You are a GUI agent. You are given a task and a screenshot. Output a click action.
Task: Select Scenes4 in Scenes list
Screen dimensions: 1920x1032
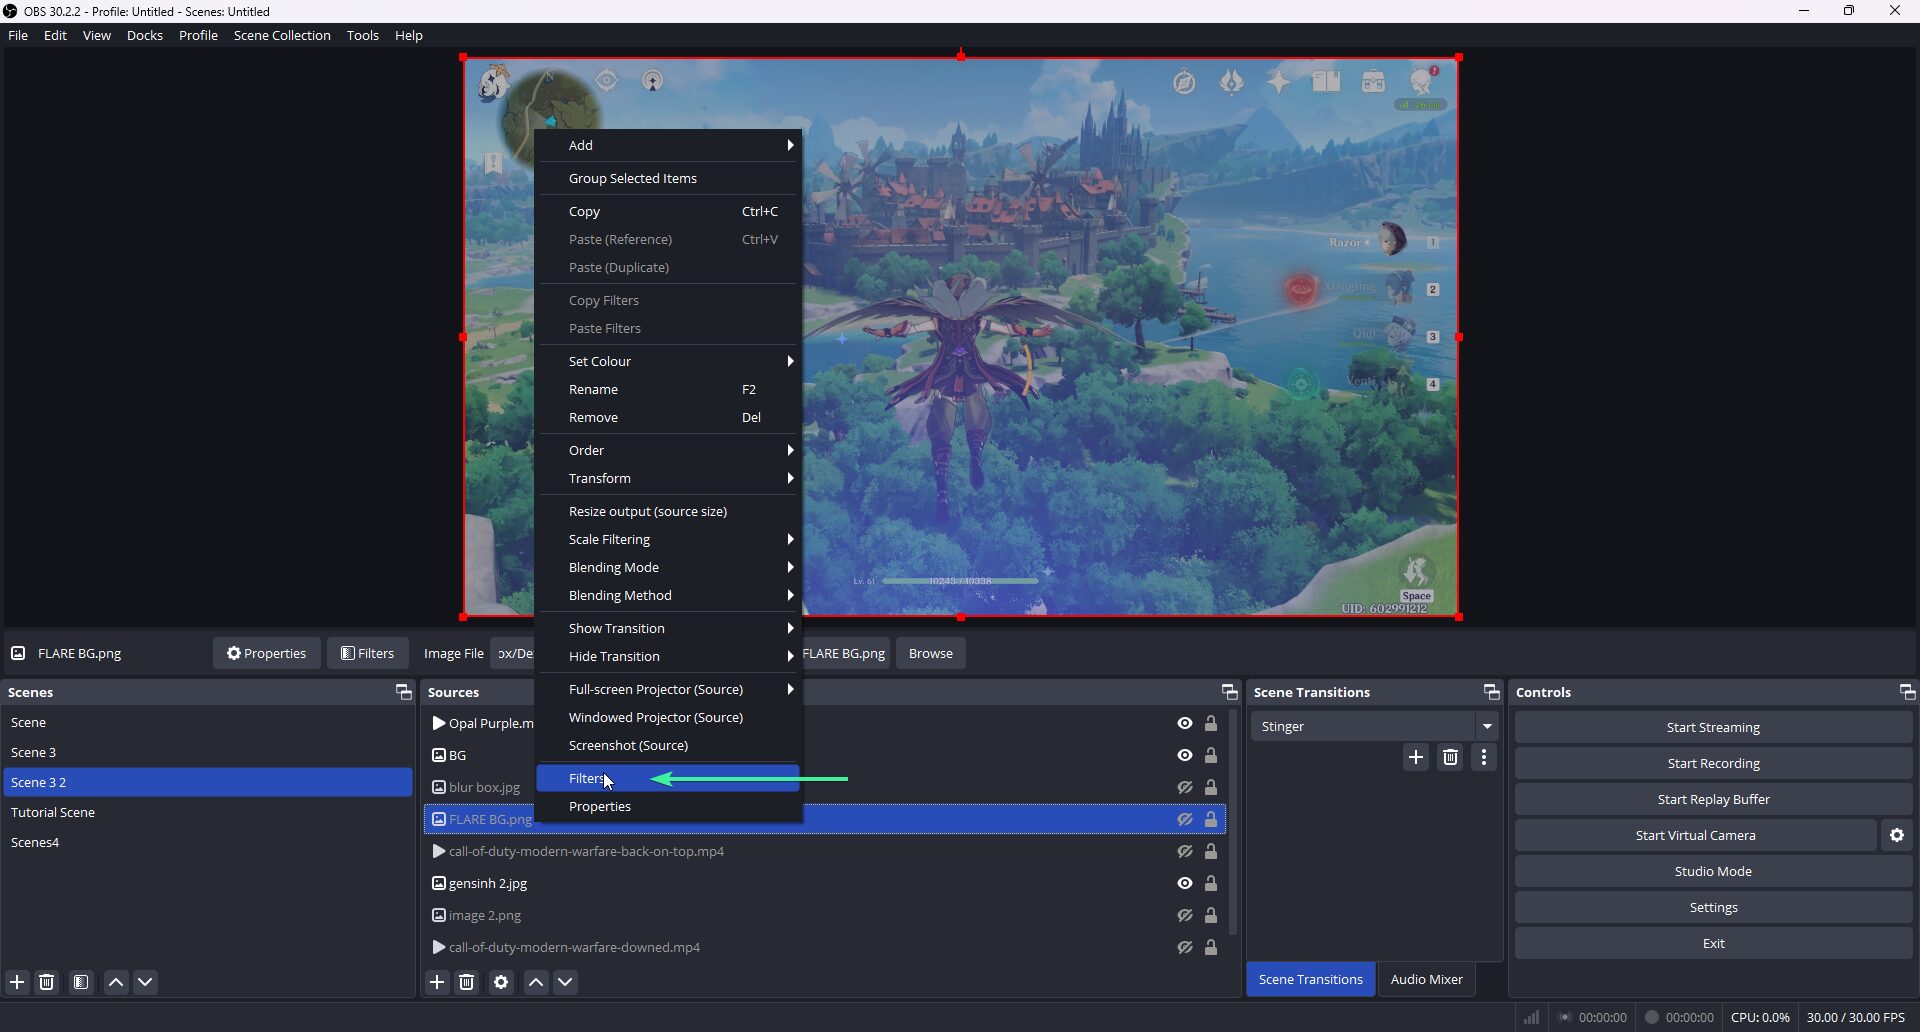(208, 842)
